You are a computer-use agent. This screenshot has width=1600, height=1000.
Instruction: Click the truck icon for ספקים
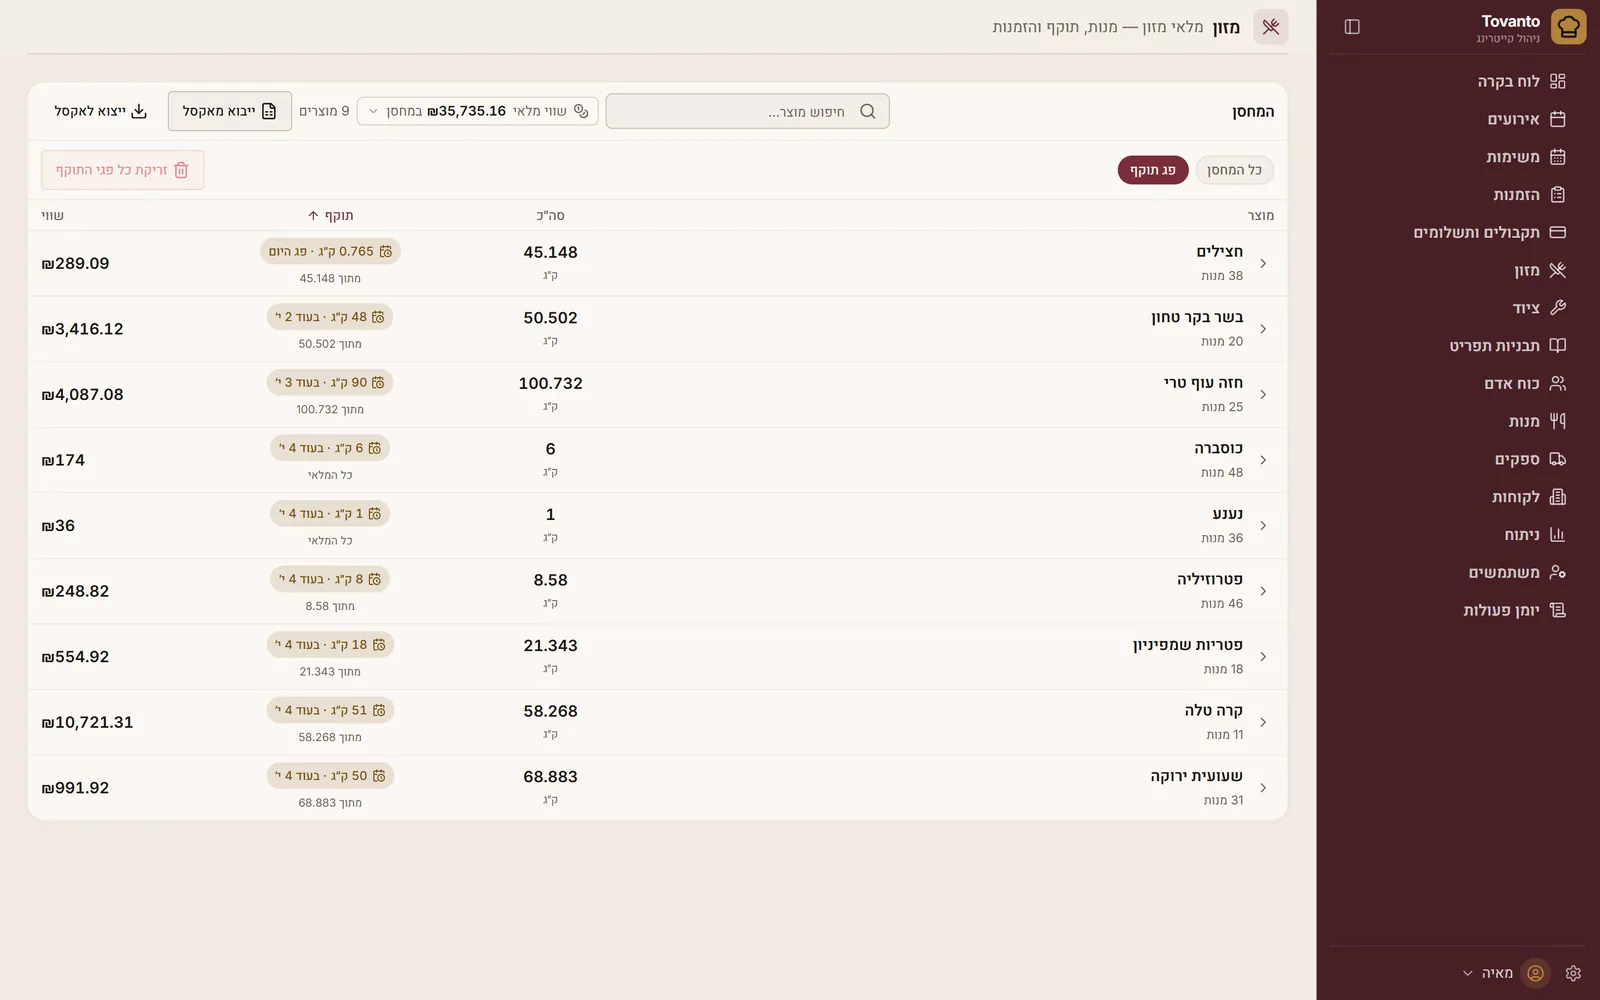pyautogui.click(x=1557, y=459)
